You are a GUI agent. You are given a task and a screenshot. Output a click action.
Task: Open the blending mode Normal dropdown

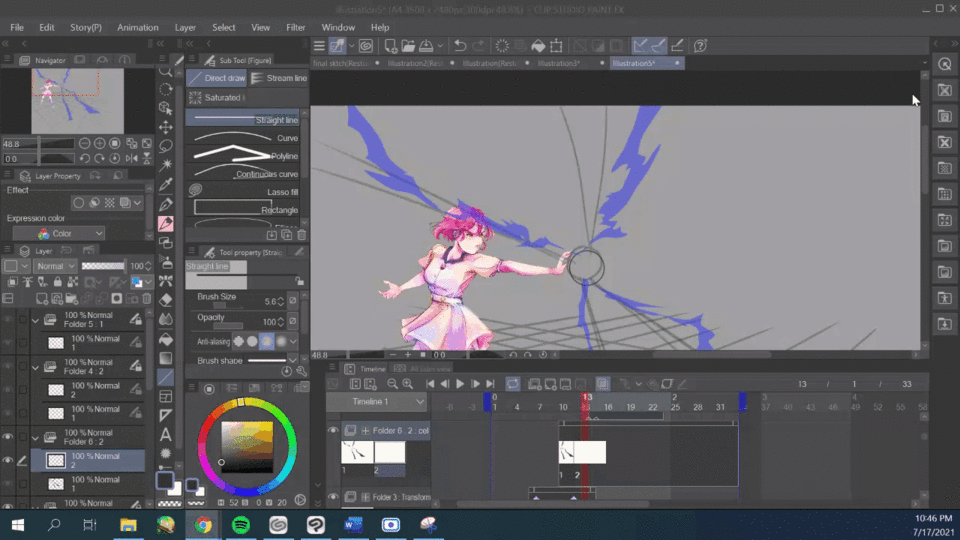(55, 266)
